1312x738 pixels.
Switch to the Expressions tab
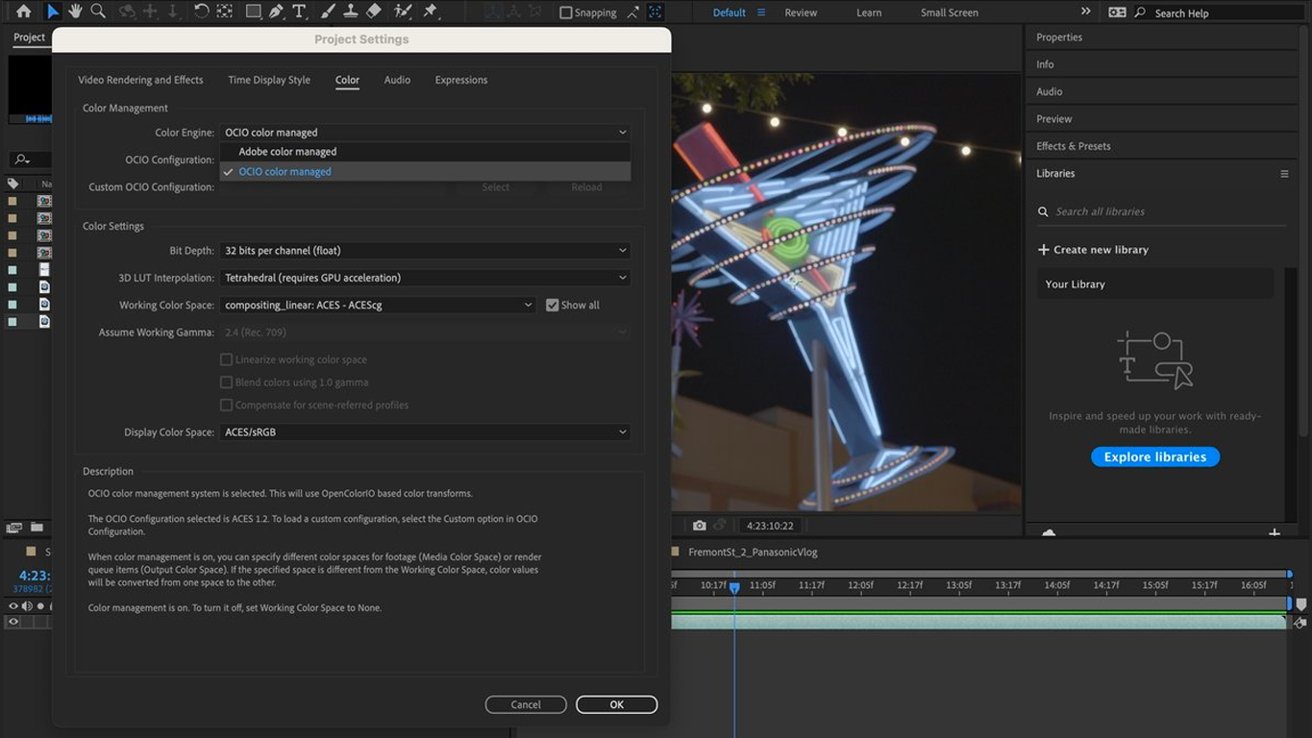[461, 80]
